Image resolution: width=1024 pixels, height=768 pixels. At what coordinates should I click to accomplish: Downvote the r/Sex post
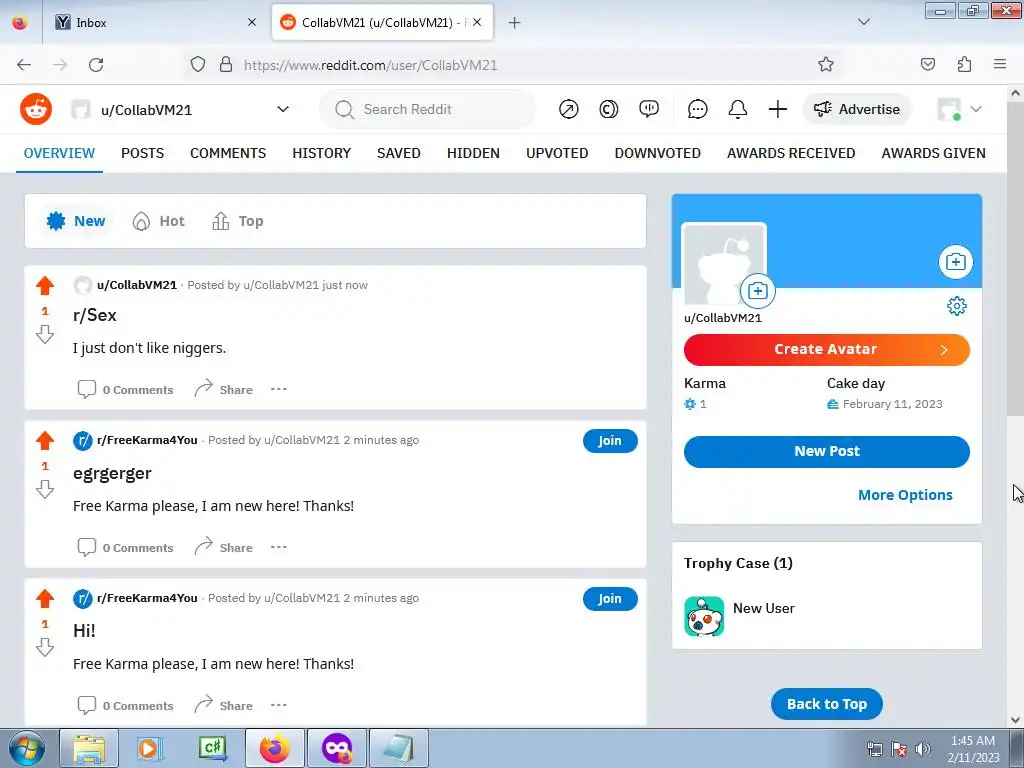pos(45,334)
